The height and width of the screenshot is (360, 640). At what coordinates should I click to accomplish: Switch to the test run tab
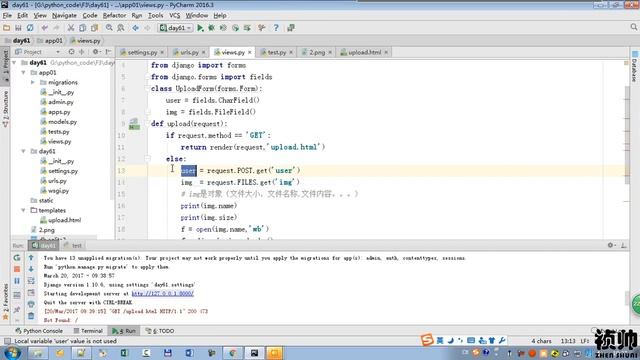pyautogui.click(x=73, y=245)
